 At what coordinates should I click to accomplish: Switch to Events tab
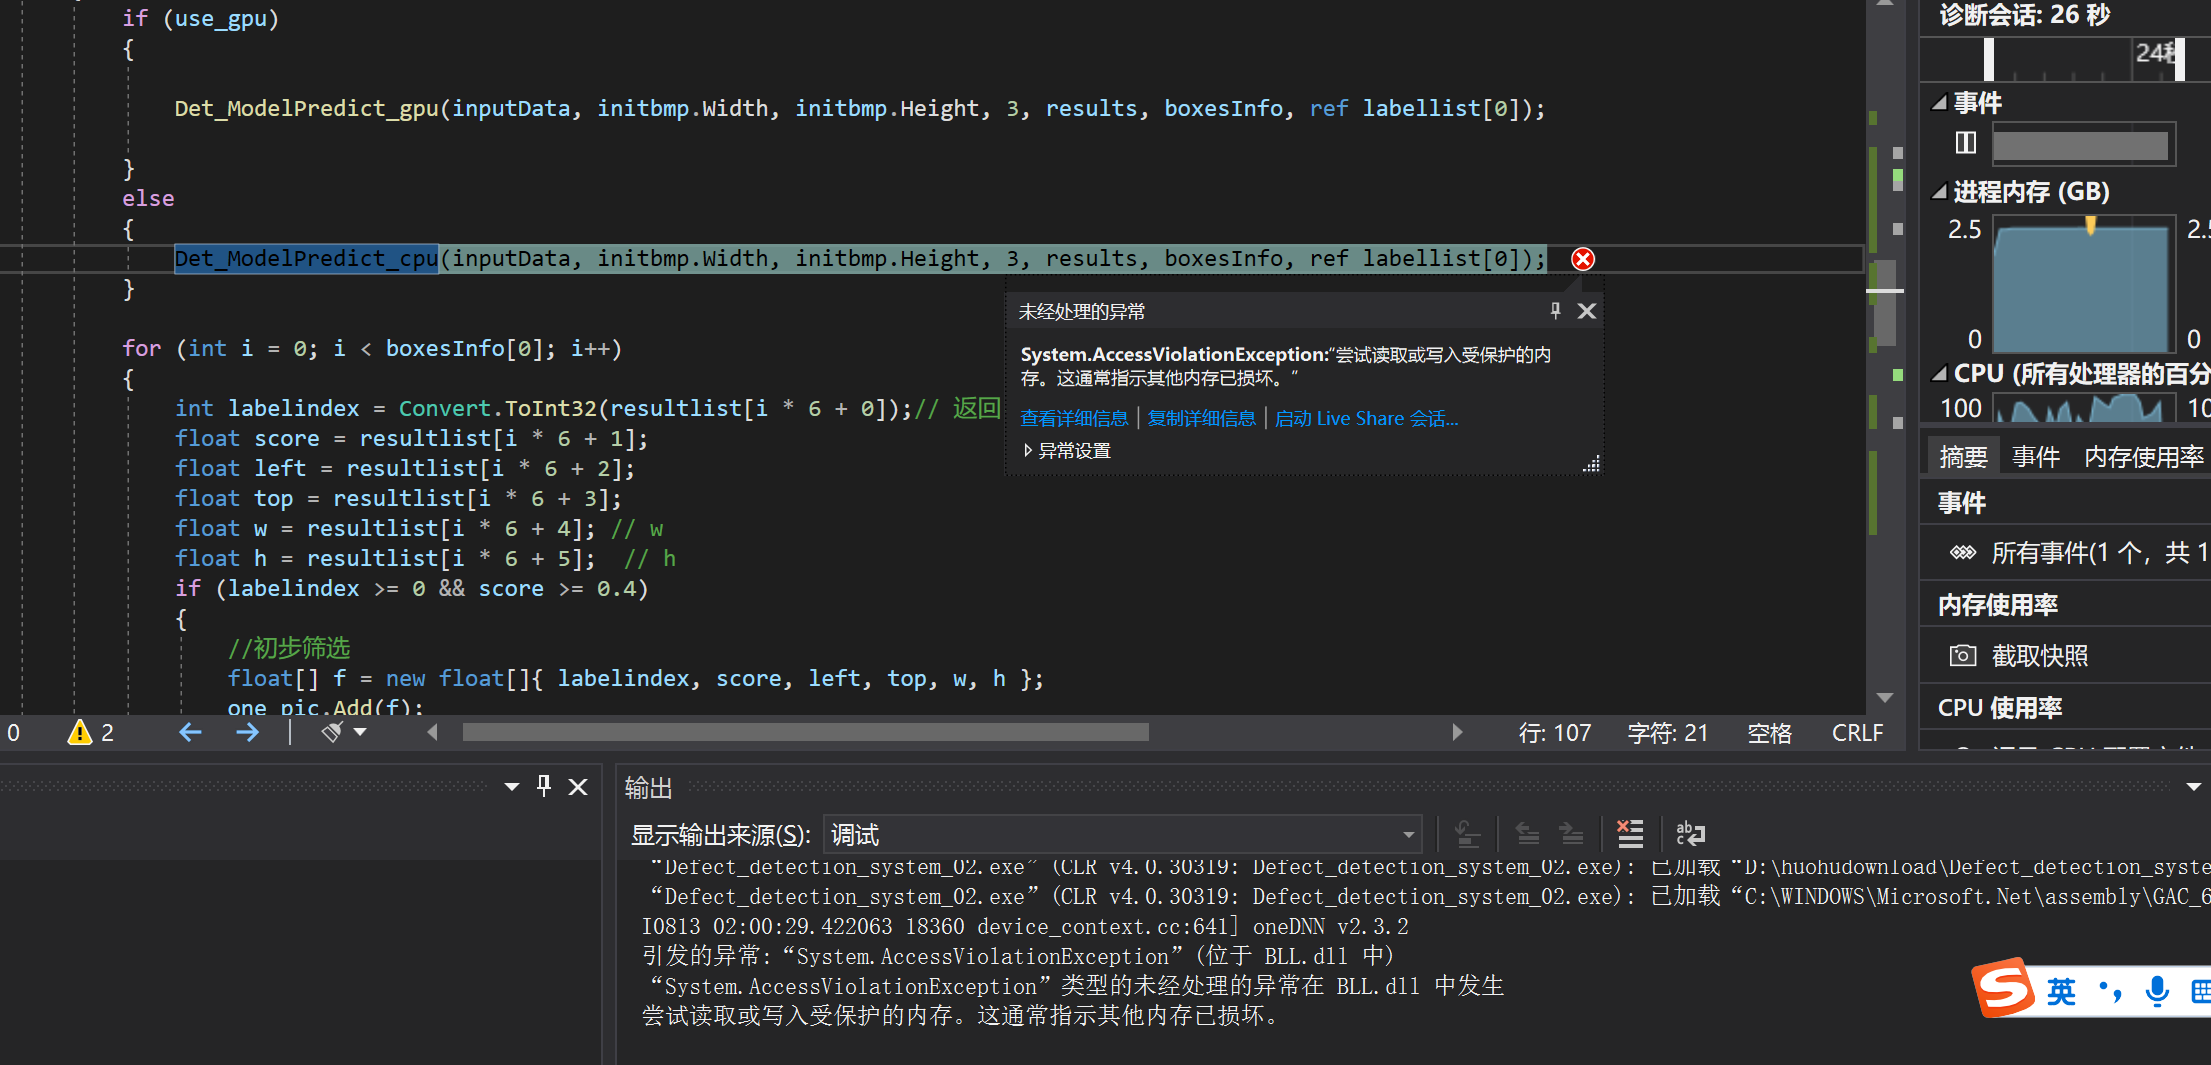click(x=2036, y=457)
